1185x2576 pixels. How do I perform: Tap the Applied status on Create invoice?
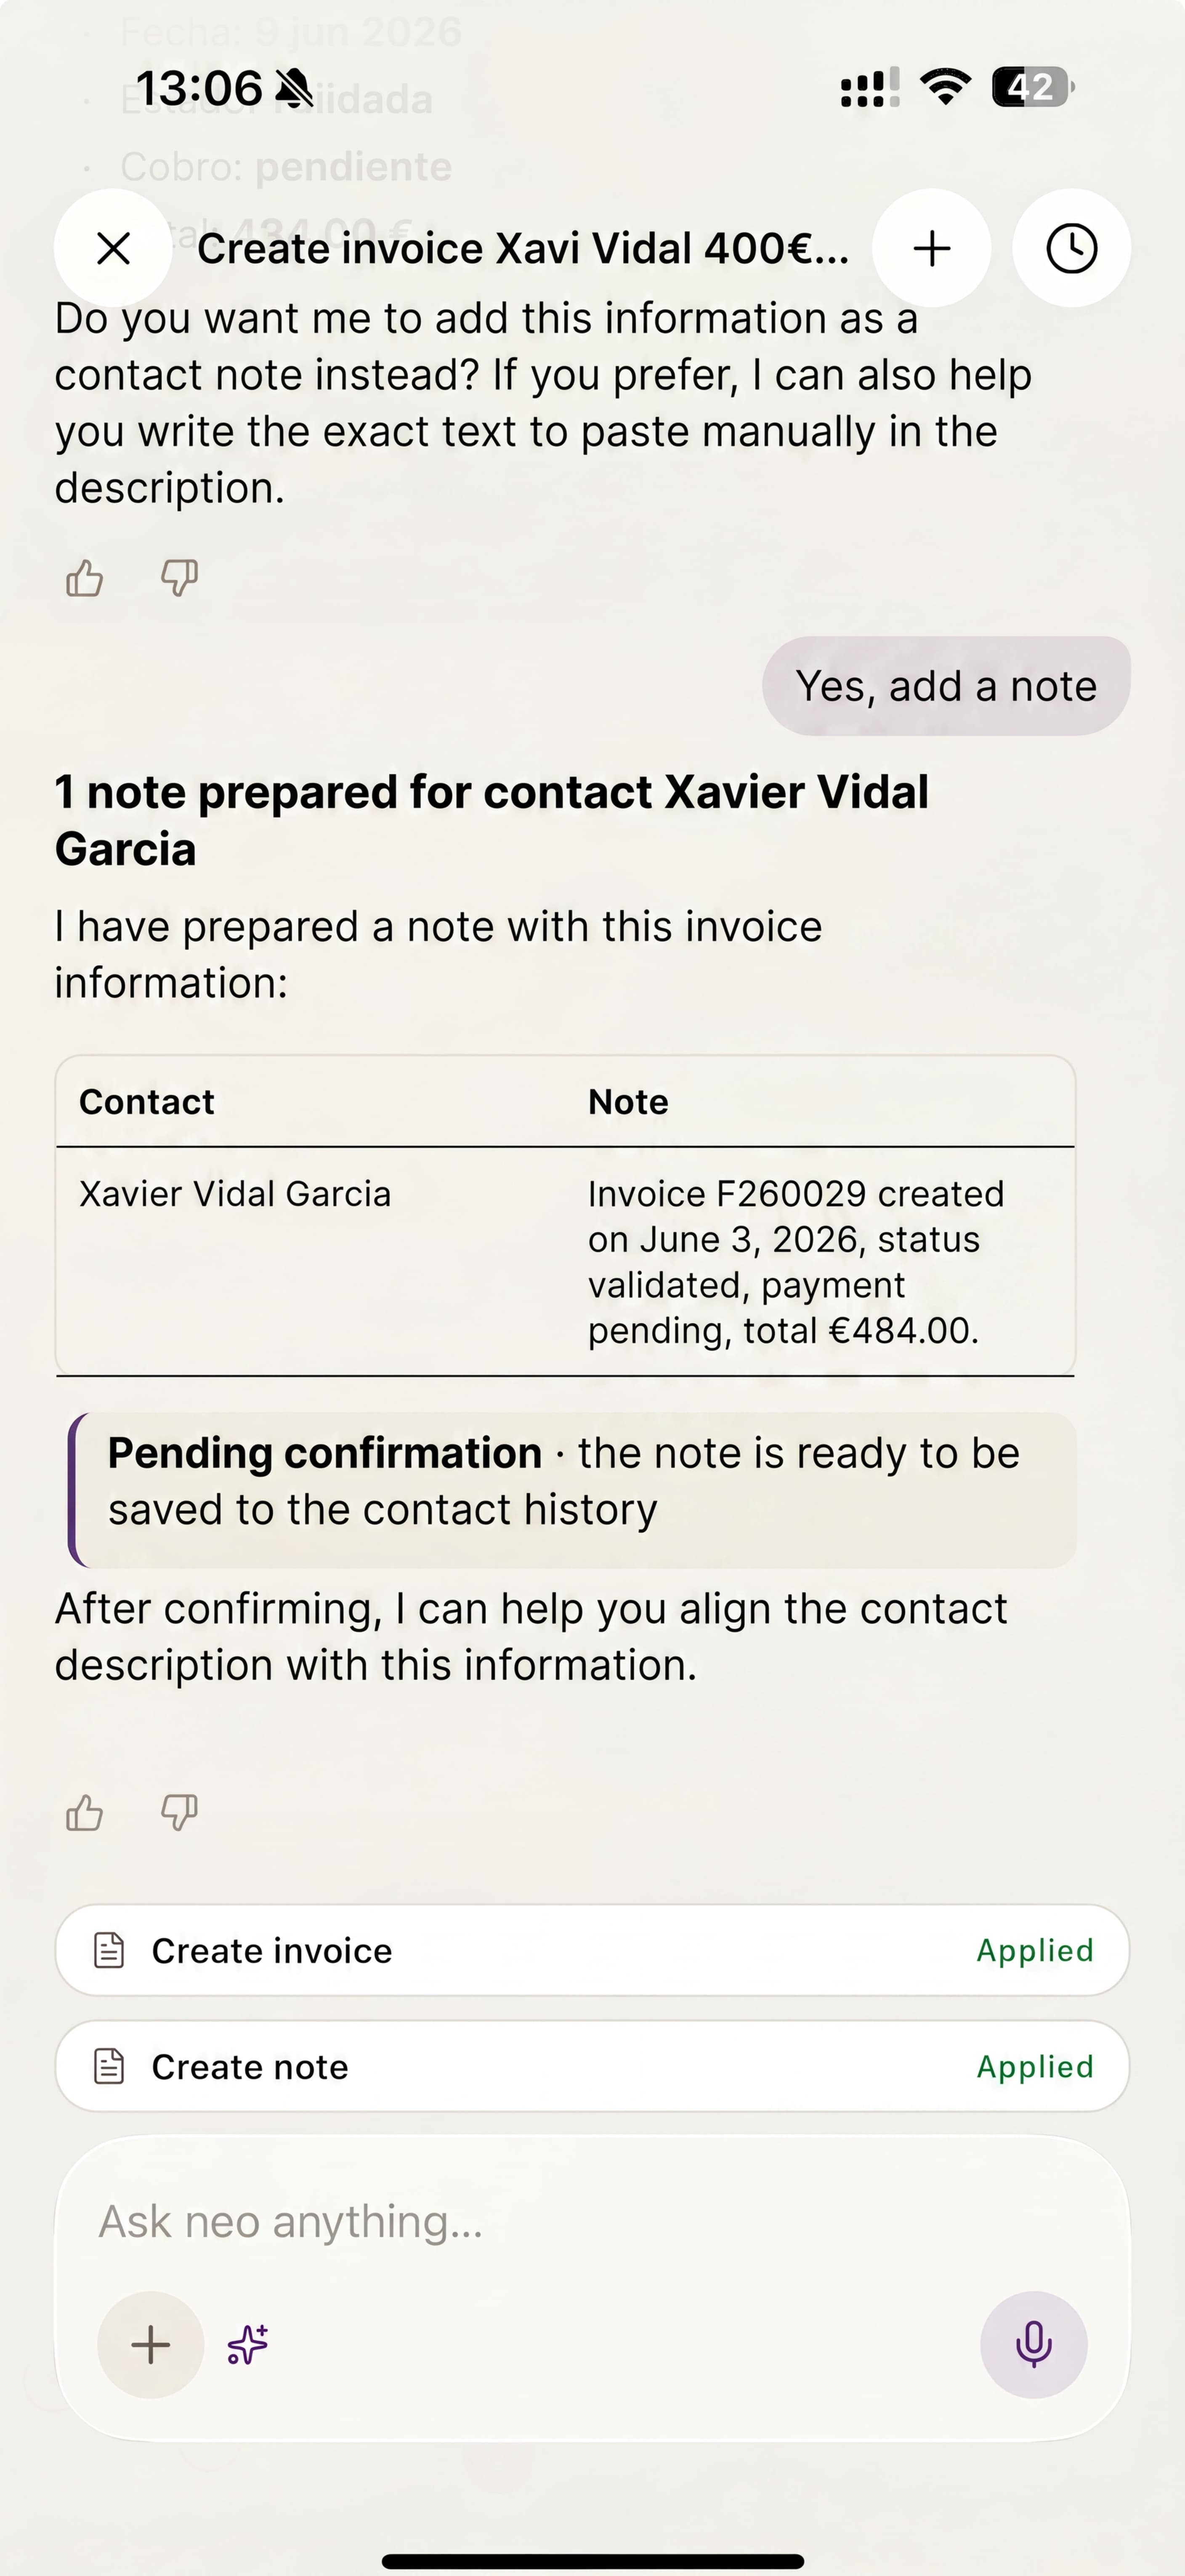[1035, 1950]
